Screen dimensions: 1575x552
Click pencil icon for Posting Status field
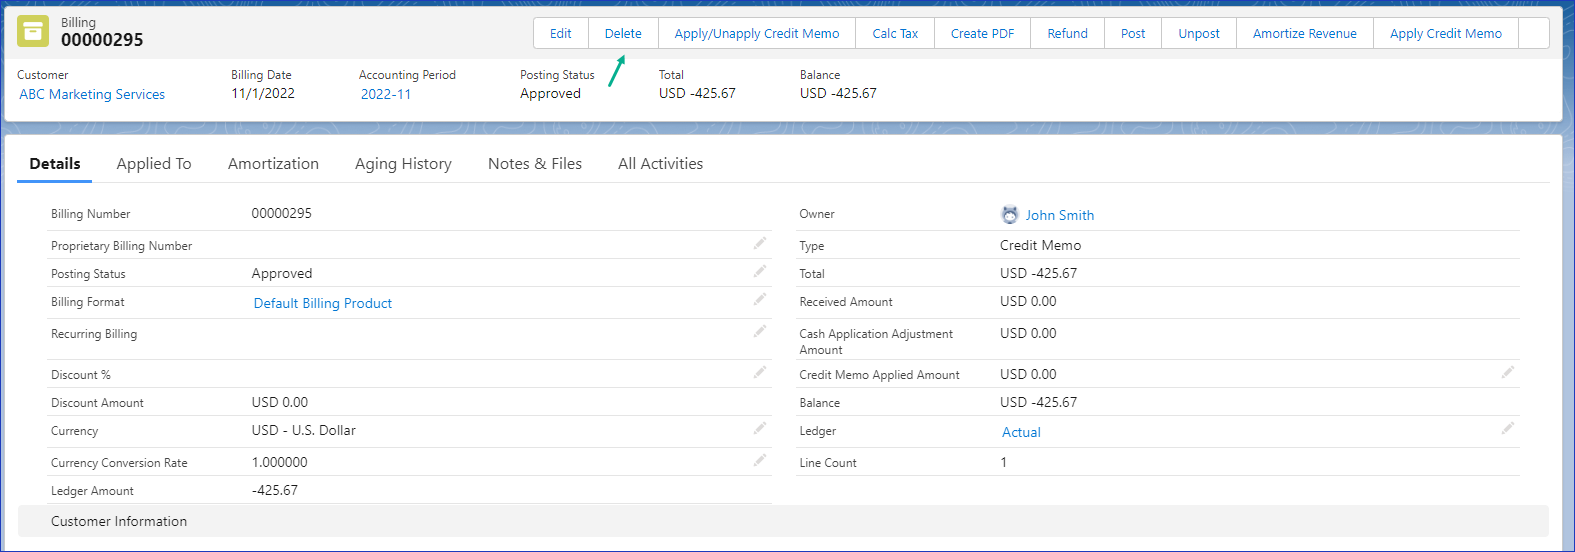click(x=760, y=271)
